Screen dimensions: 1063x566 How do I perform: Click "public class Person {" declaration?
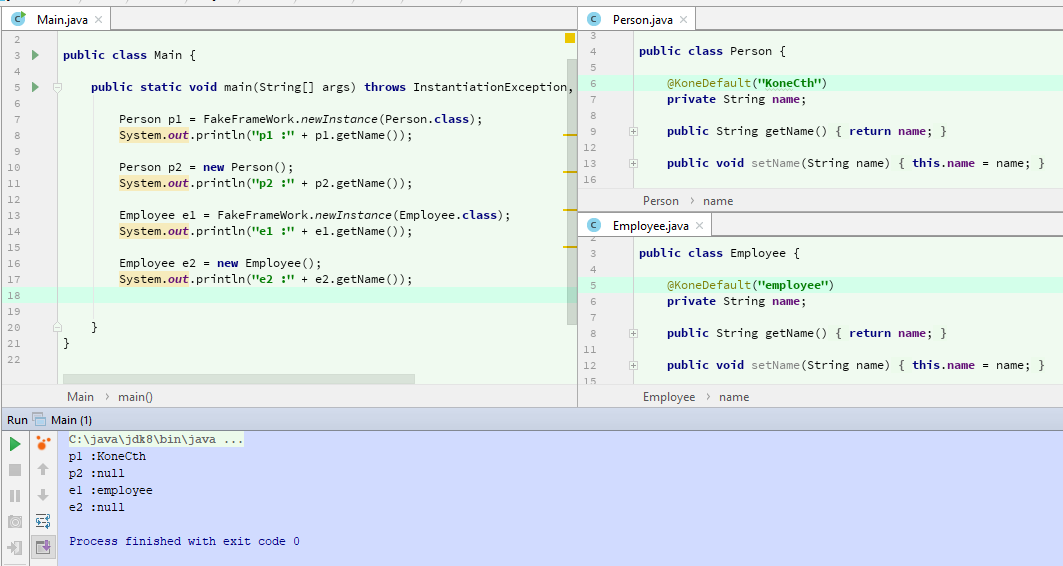[x=712, y=52]
